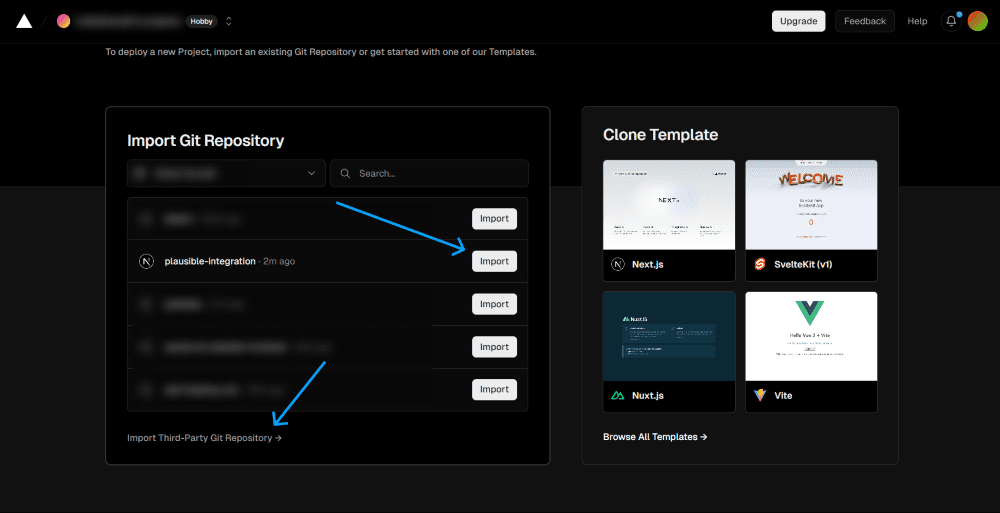This screenshot has width=1000, height=513.
Task: Click the Next.js logo icon in templates
Action: coord(618,264)
